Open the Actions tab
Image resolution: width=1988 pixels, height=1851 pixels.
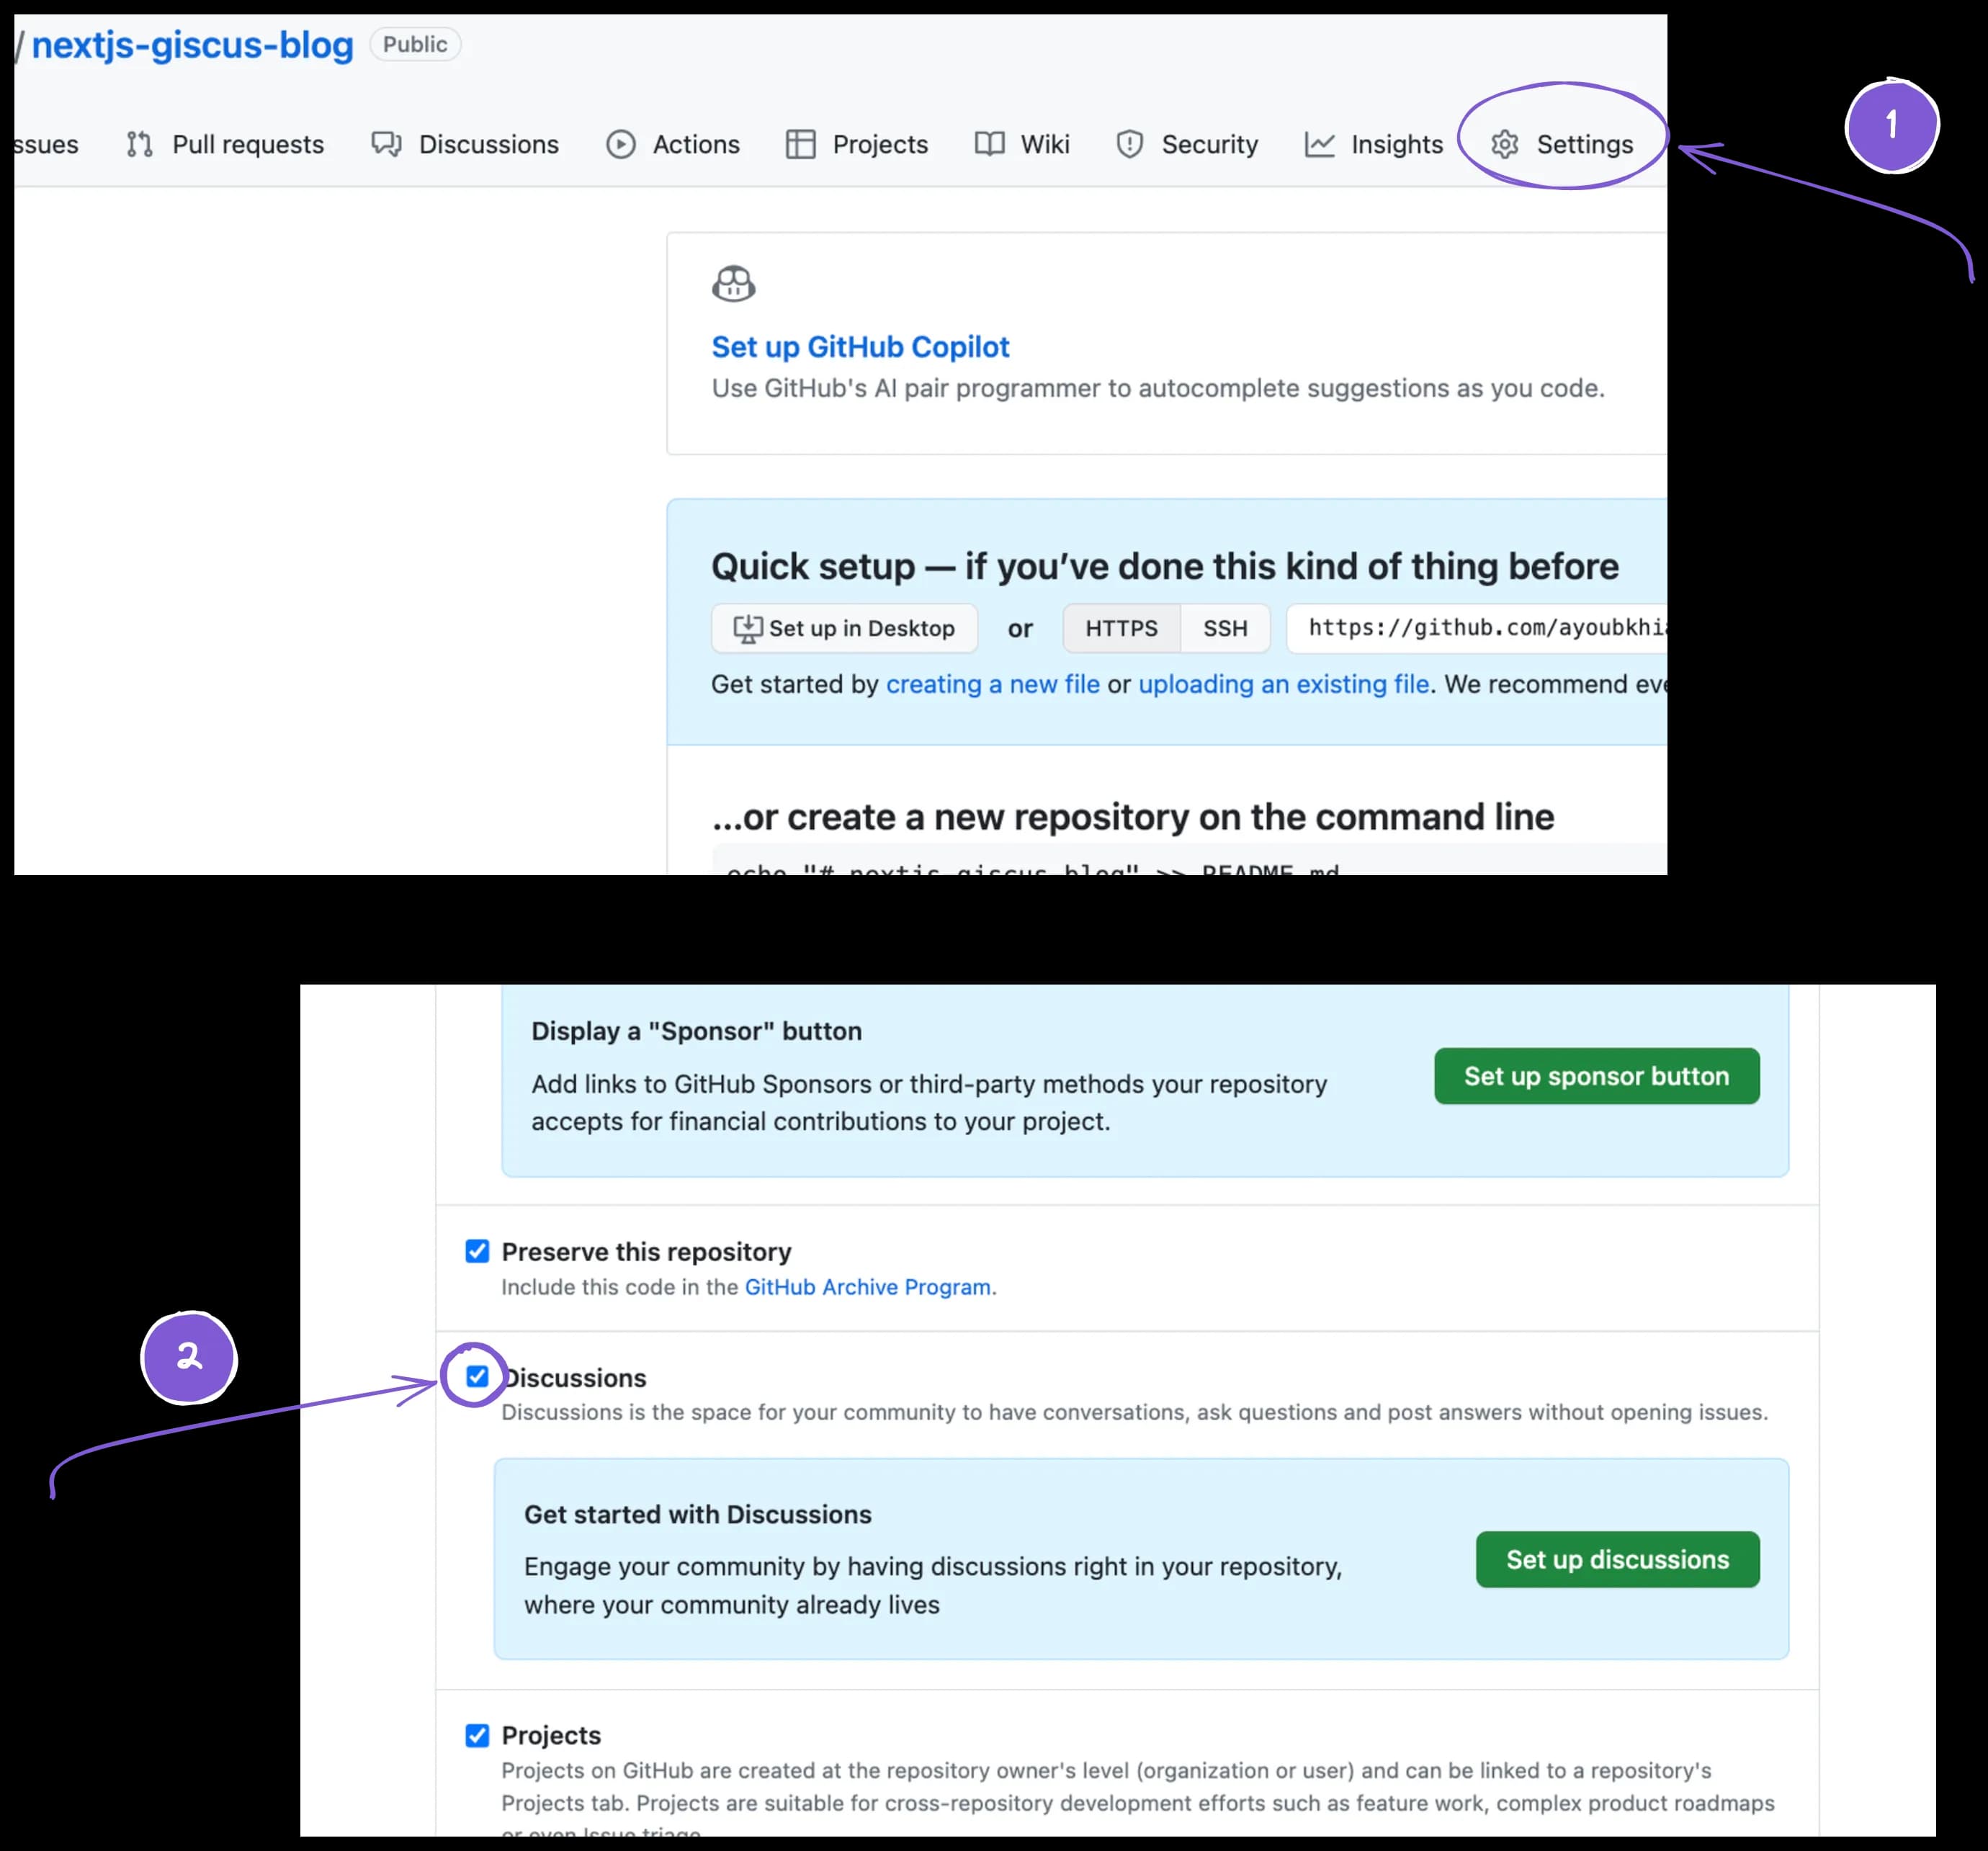coord(673,144)
